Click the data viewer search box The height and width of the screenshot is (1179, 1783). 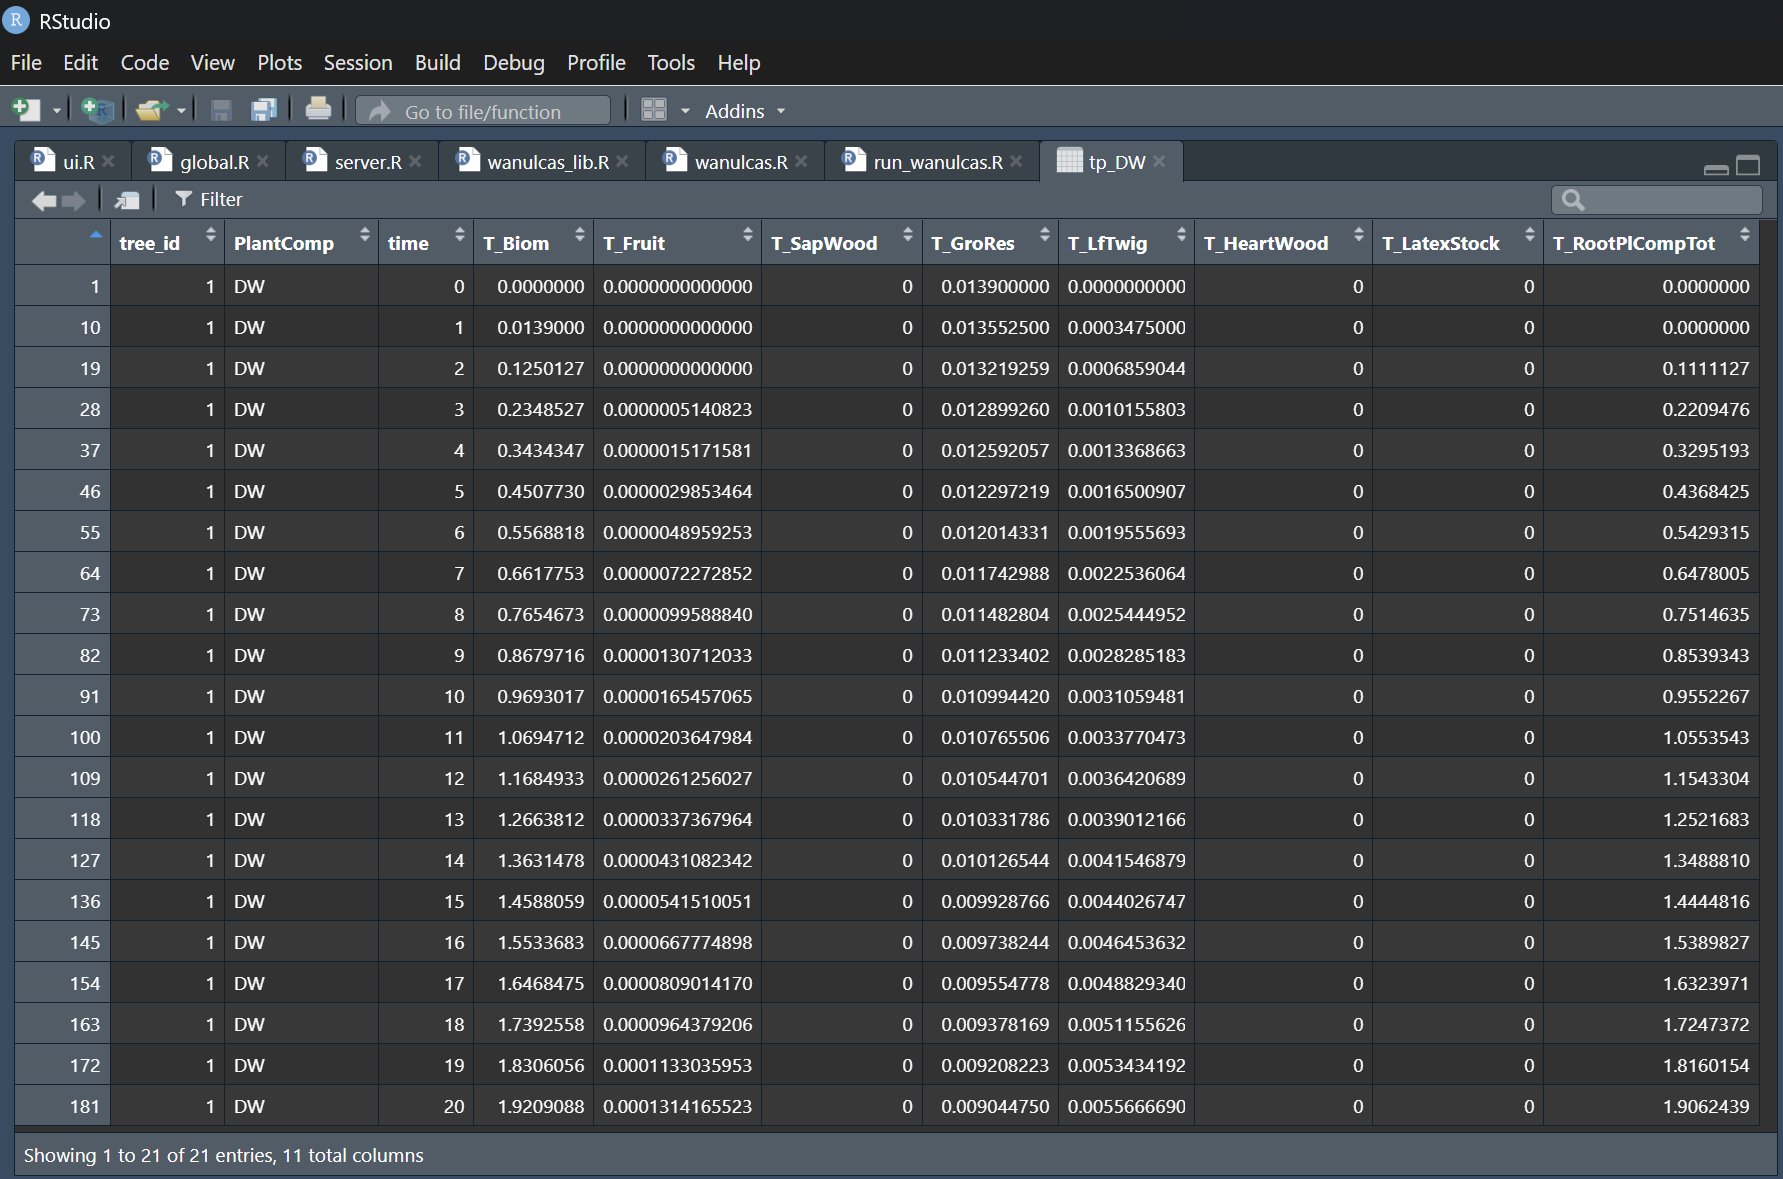click(x=1670, y=200)
